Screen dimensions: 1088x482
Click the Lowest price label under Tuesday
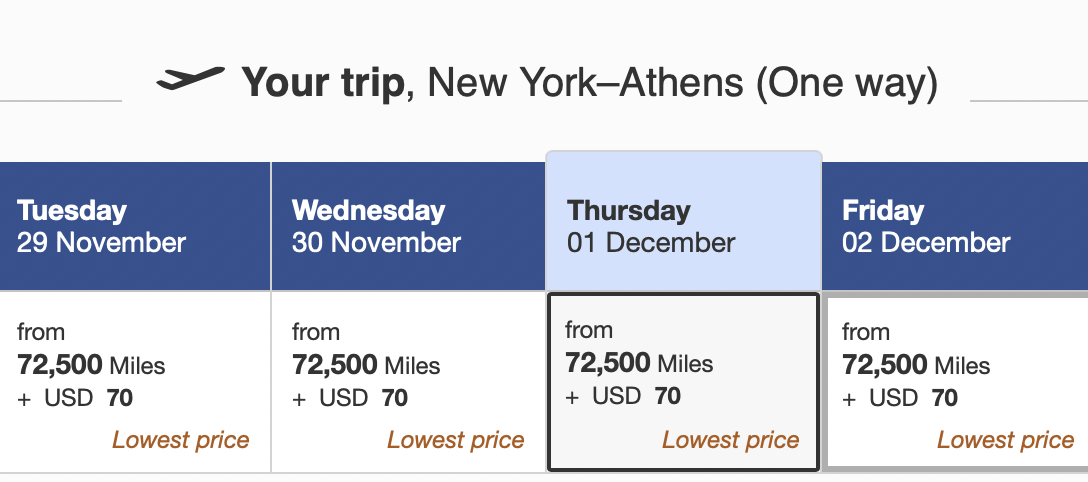[x=180, y=440]
